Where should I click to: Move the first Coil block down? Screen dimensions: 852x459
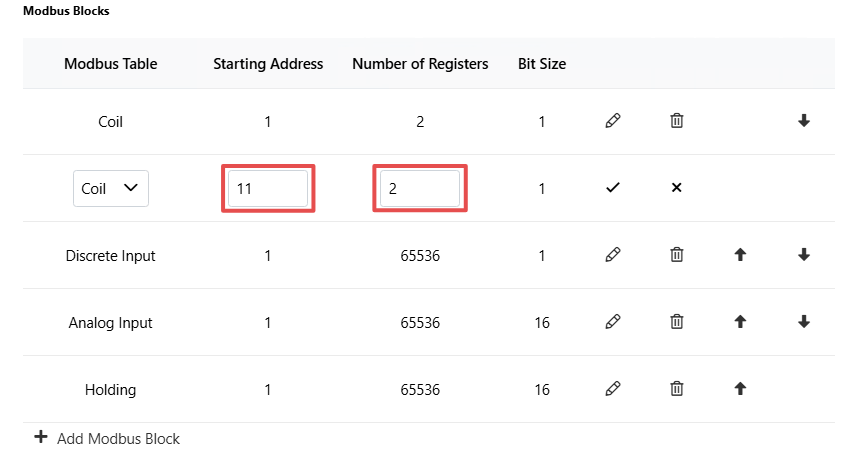(x=804, y=121)
